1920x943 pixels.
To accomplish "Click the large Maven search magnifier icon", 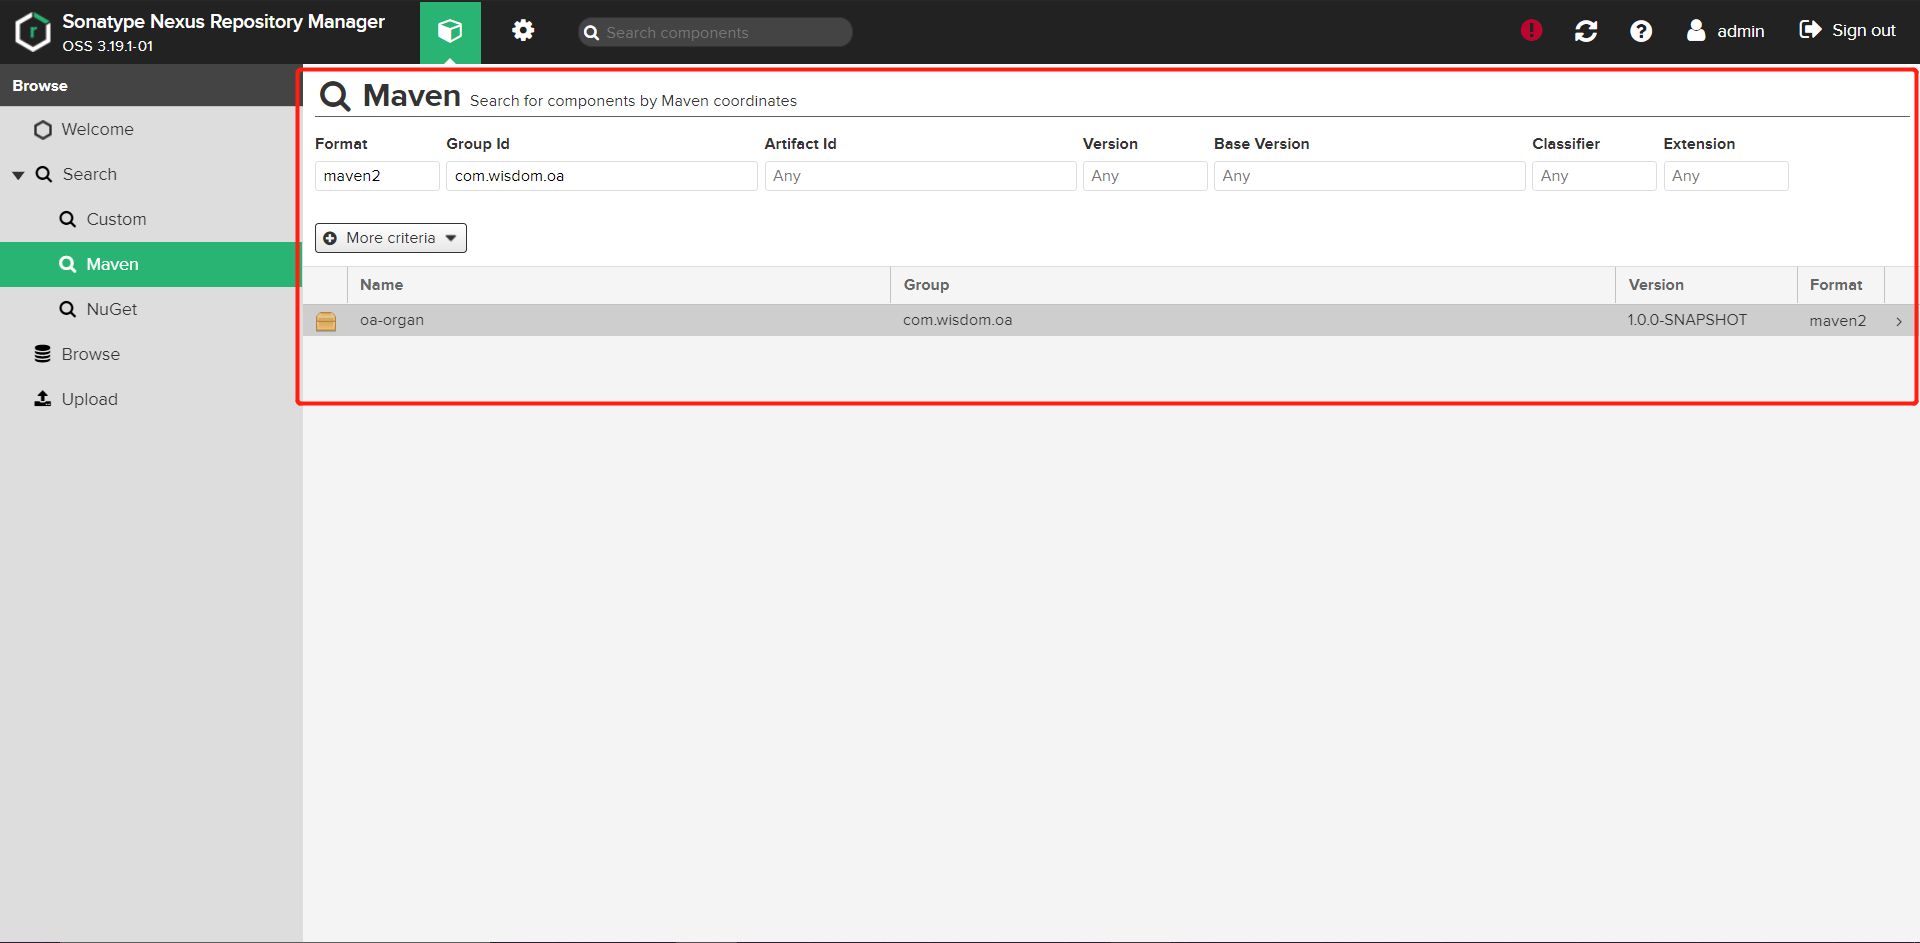I will pos(335,97).
